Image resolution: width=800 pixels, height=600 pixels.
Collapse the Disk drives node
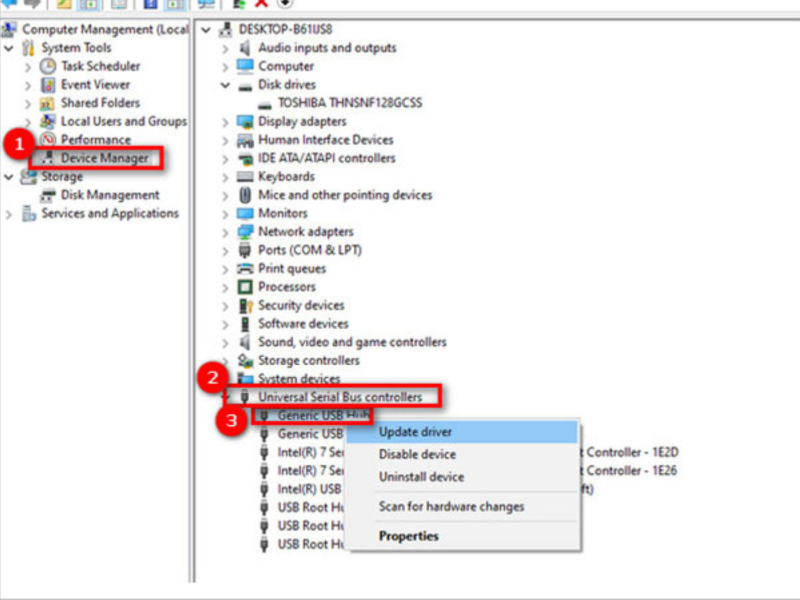pyautogui.click(x=226, y=85)
